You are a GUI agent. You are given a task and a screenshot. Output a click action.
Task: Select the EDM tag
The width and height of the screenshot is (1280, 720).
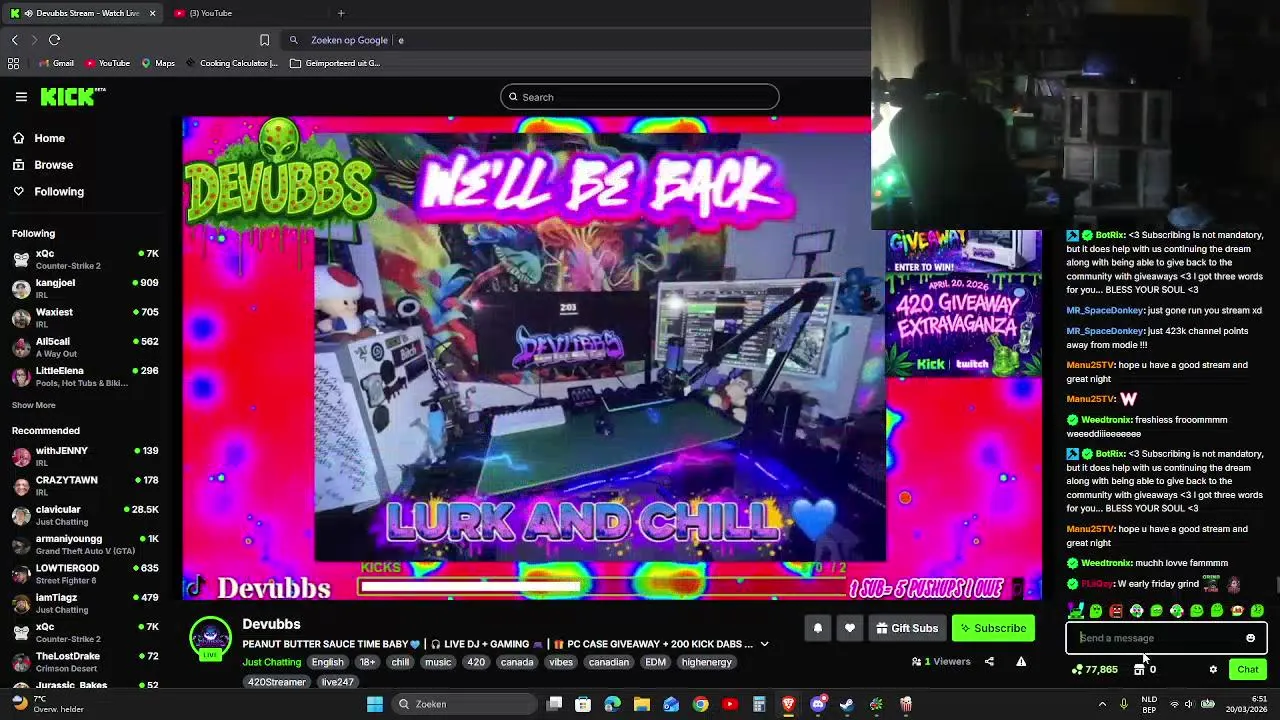655,662
